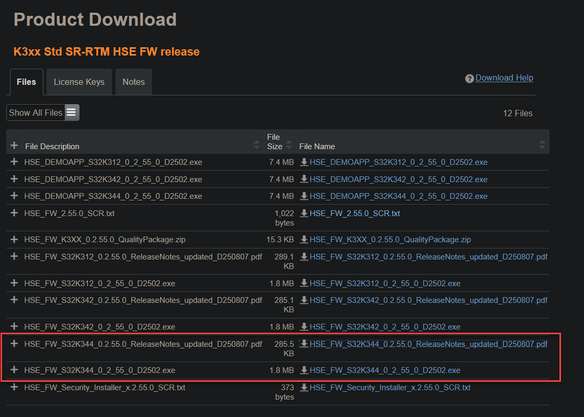The height and width of the screenshot is (417, 584).
Task: Open the Notes tab
Action: click(x=133, y=82)
